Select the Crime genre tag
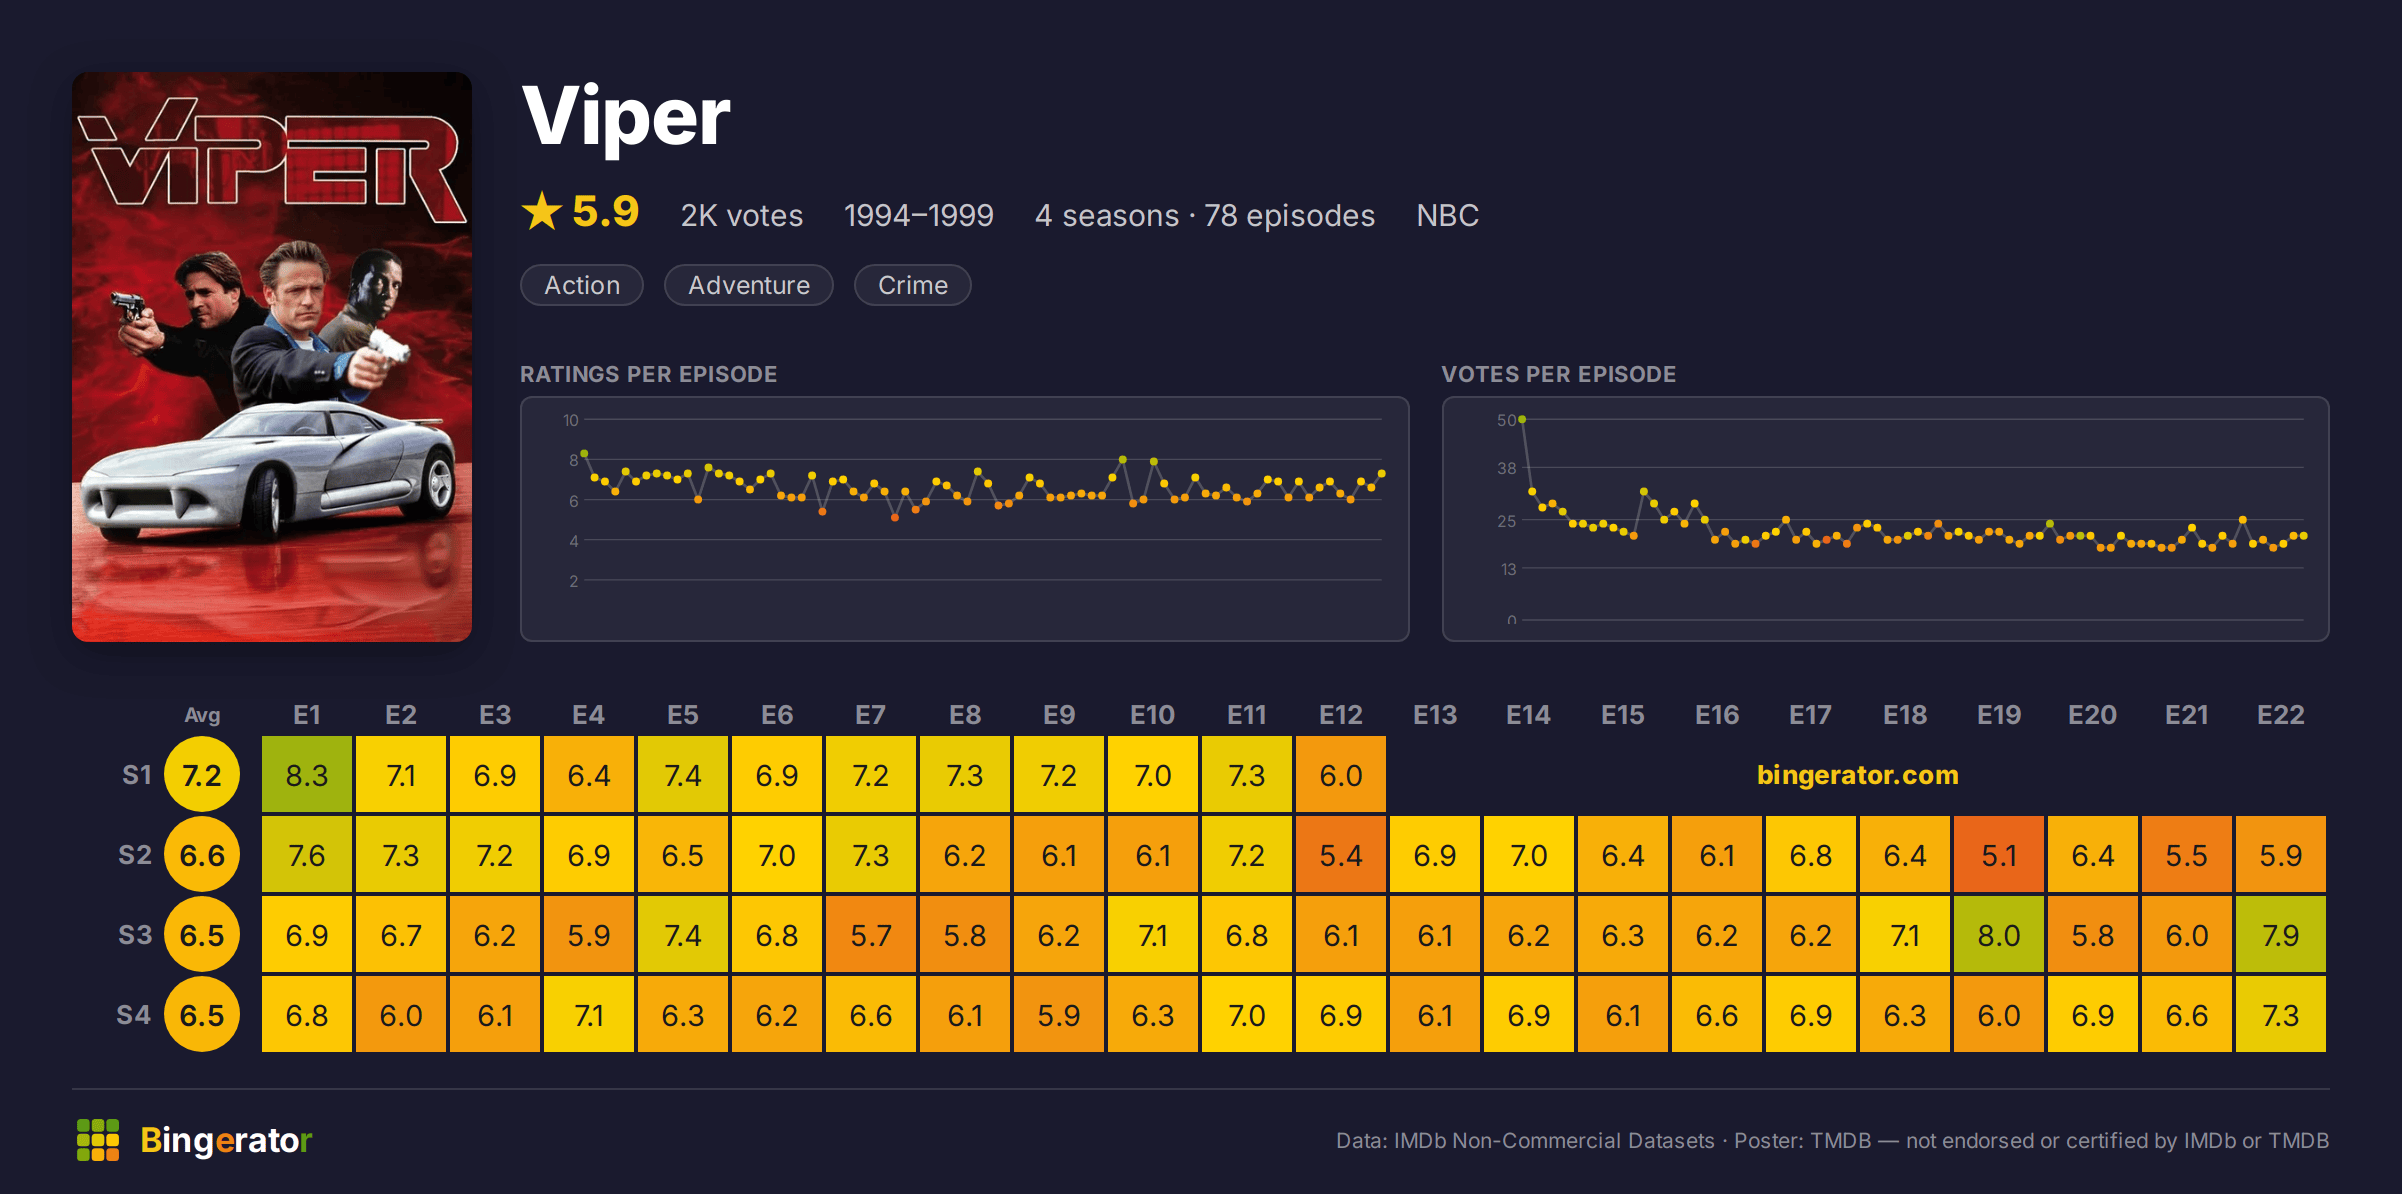The image size is (2402, 1196). 913,285
